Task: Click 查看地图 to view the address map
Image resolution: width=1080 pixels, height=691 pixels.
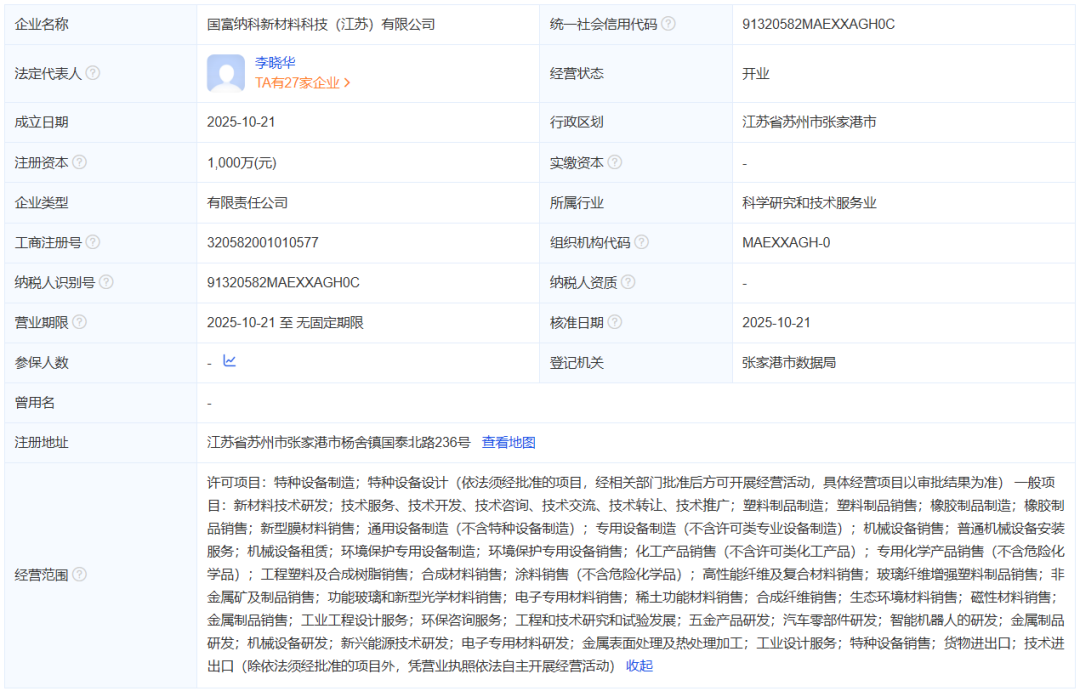Action: tap(508, 442)
